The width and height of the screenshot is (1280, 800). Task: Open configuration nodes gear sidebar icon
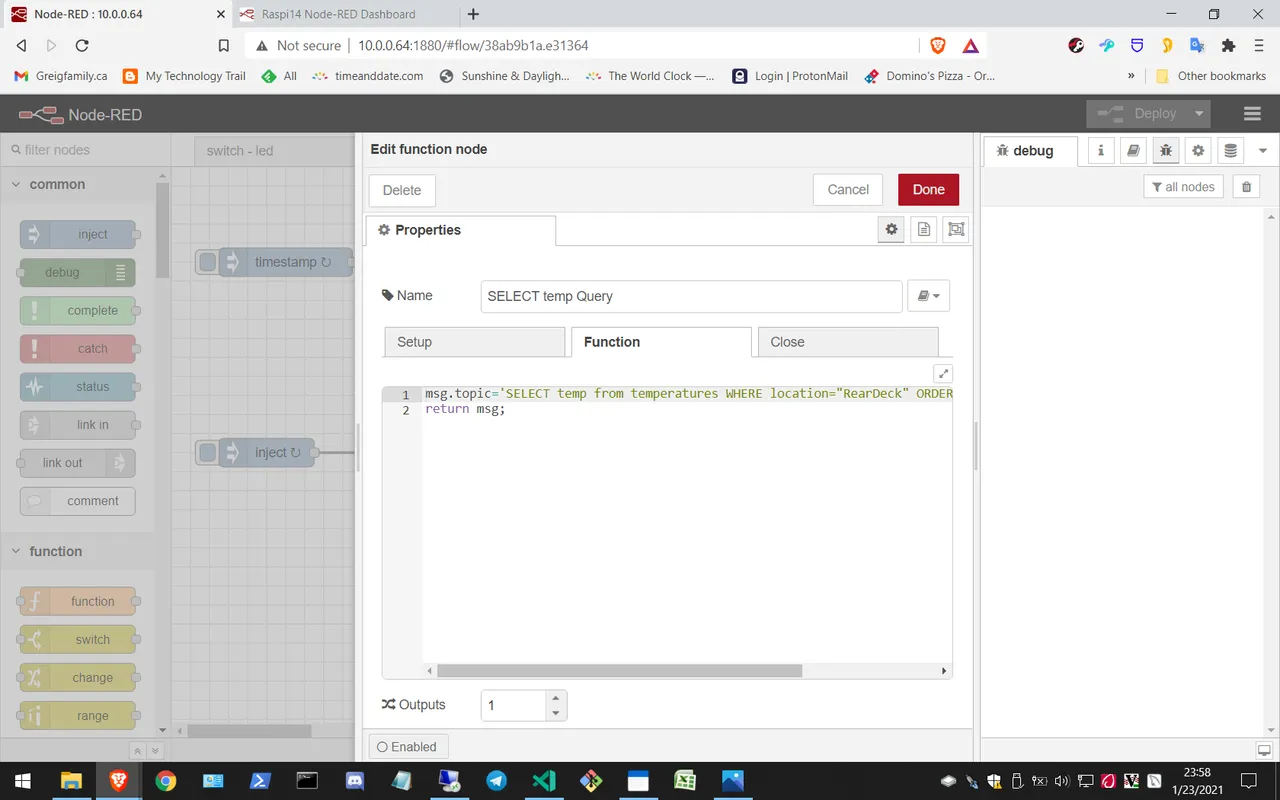click(1198, 150)
